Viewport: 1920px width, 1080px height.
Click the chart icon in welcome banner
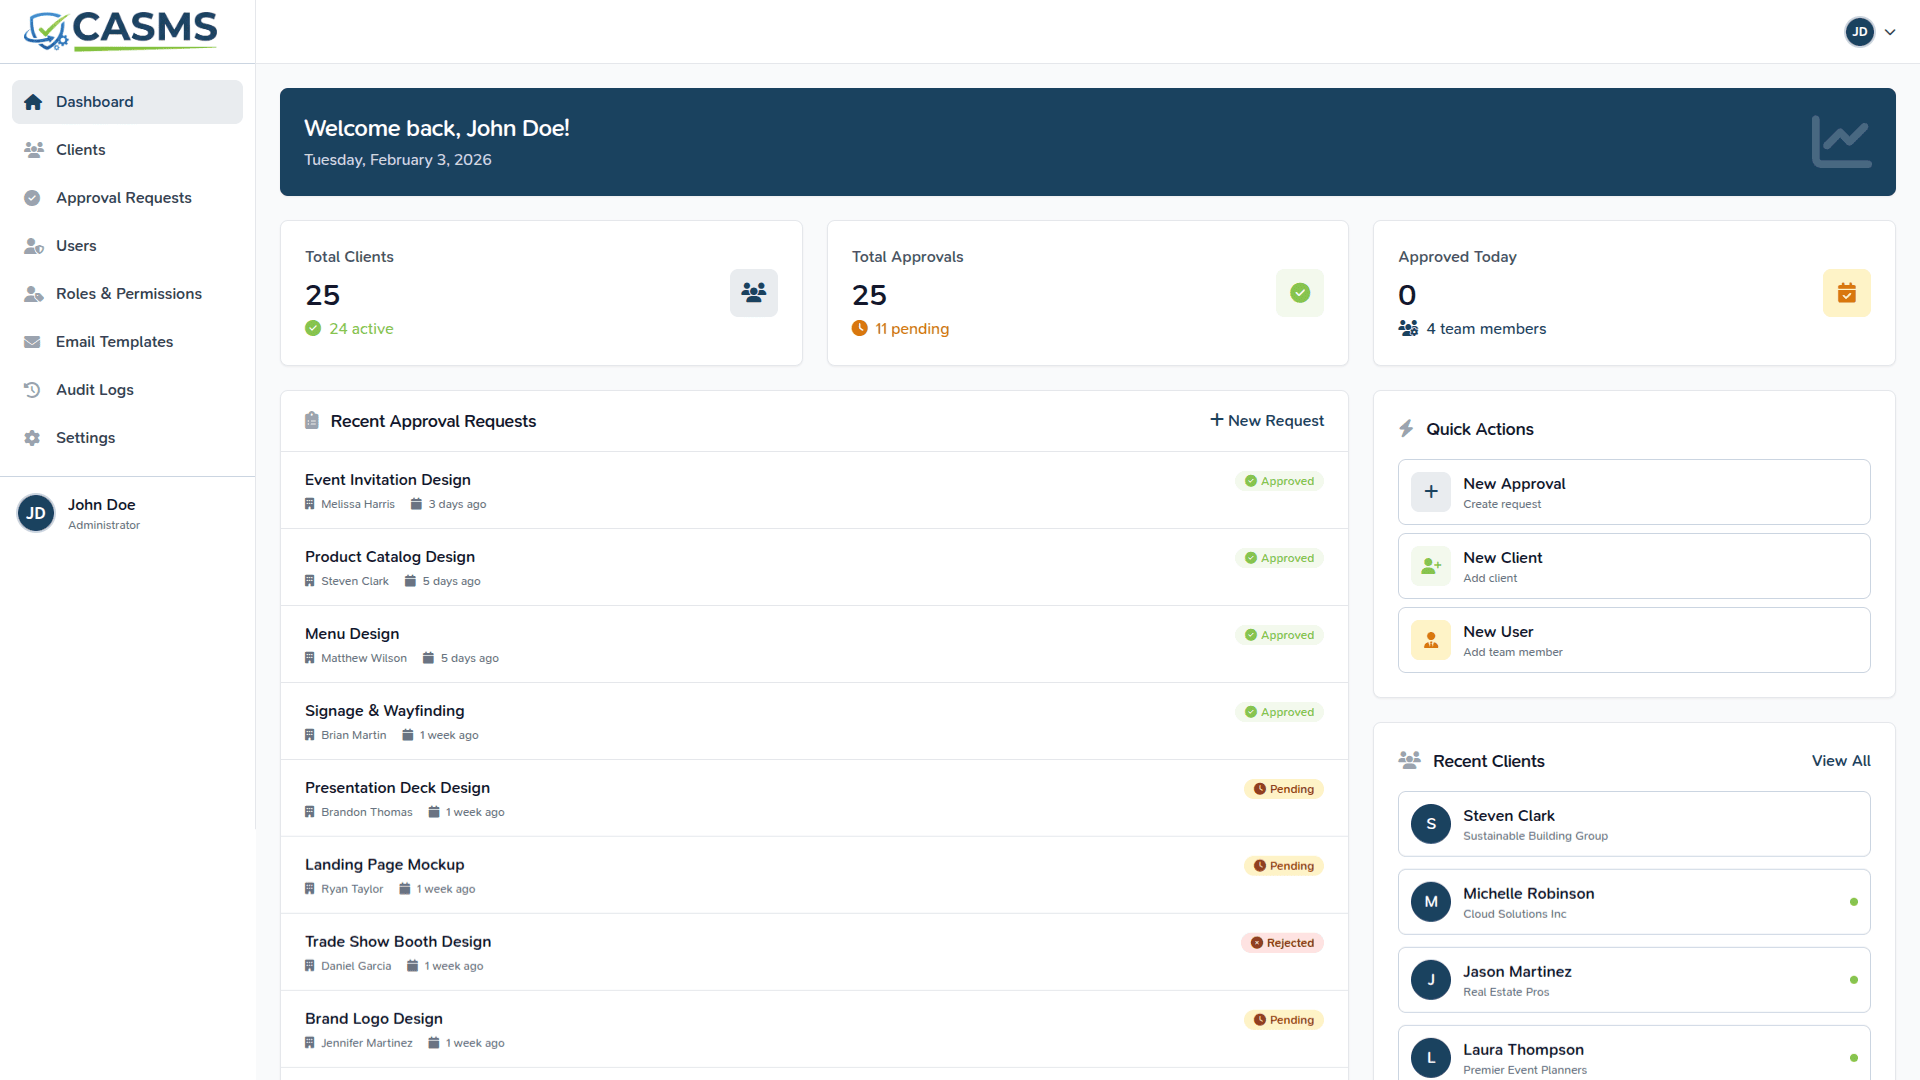click(x=1840, y=141)
